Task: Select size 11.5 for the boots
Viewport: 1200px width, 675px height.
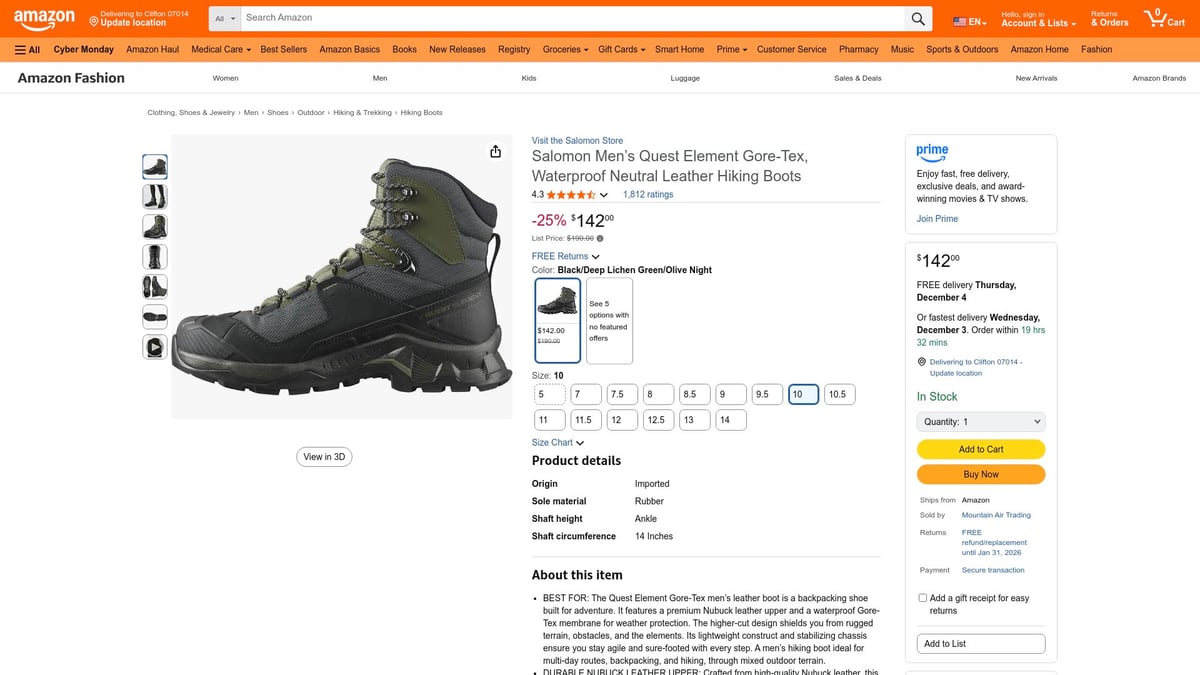Action: point(585,419)
